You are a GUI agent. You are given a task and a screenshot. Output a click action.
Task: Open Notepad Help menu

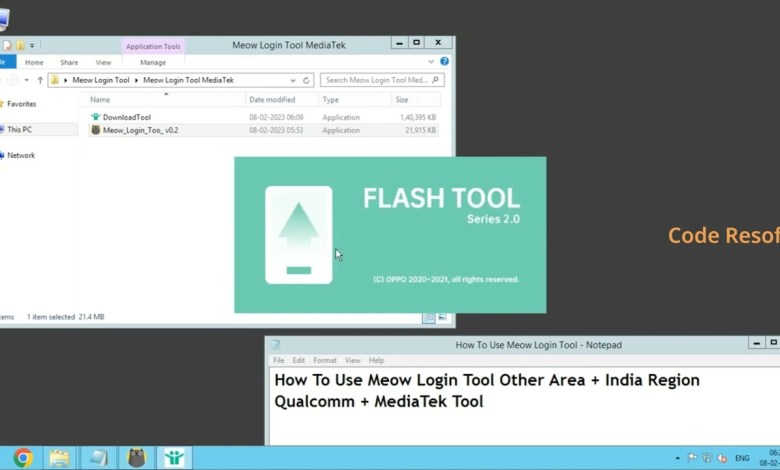376,360
